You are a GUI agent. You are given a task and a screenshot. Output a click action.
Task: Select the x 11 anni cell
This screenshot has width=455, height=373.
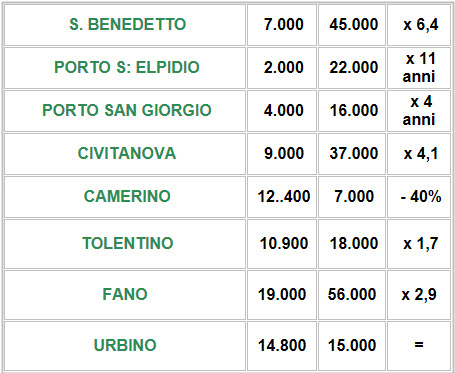[x=419, y=68]
